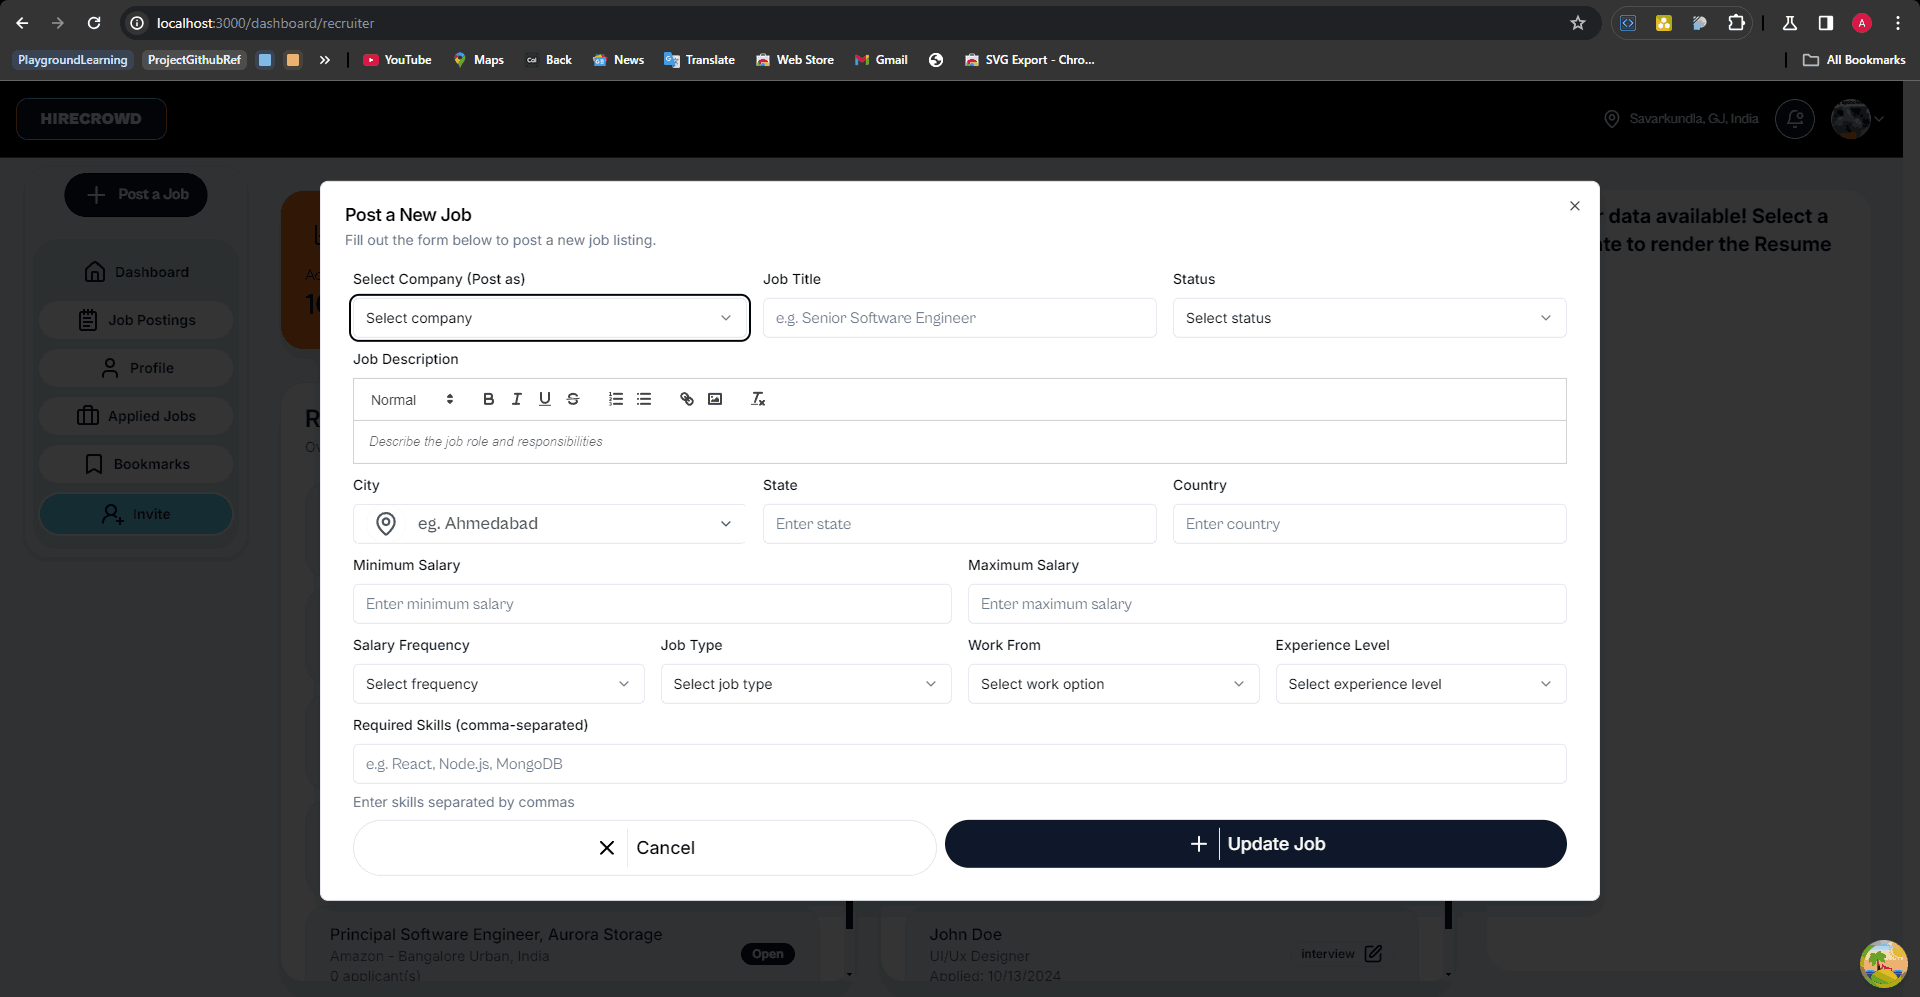Click the Required Skills input field
The width and height of the screenshot is (1920, 997).
point(960,764)
